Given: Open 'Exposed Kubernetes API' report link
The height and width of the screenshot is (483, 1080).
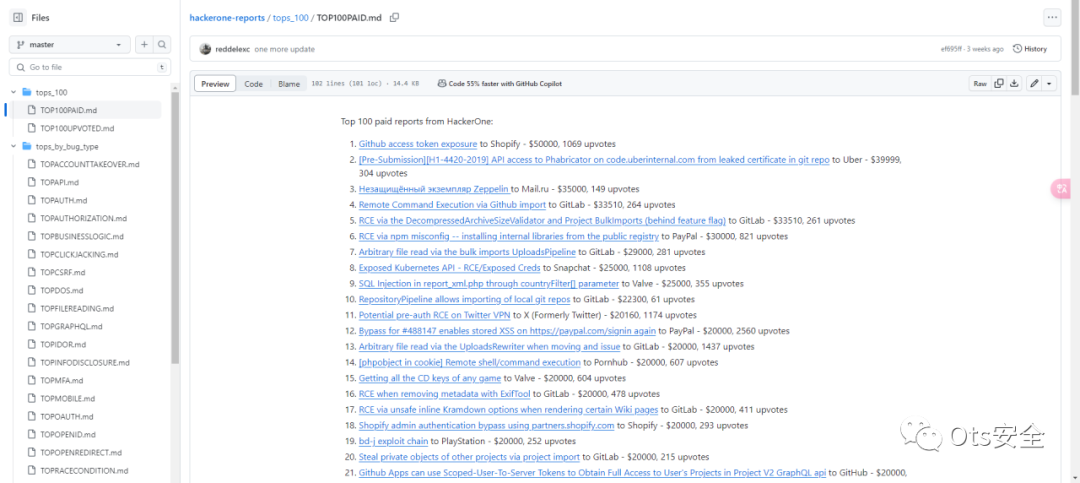Looking at the screenshot, I should point(449,268).
